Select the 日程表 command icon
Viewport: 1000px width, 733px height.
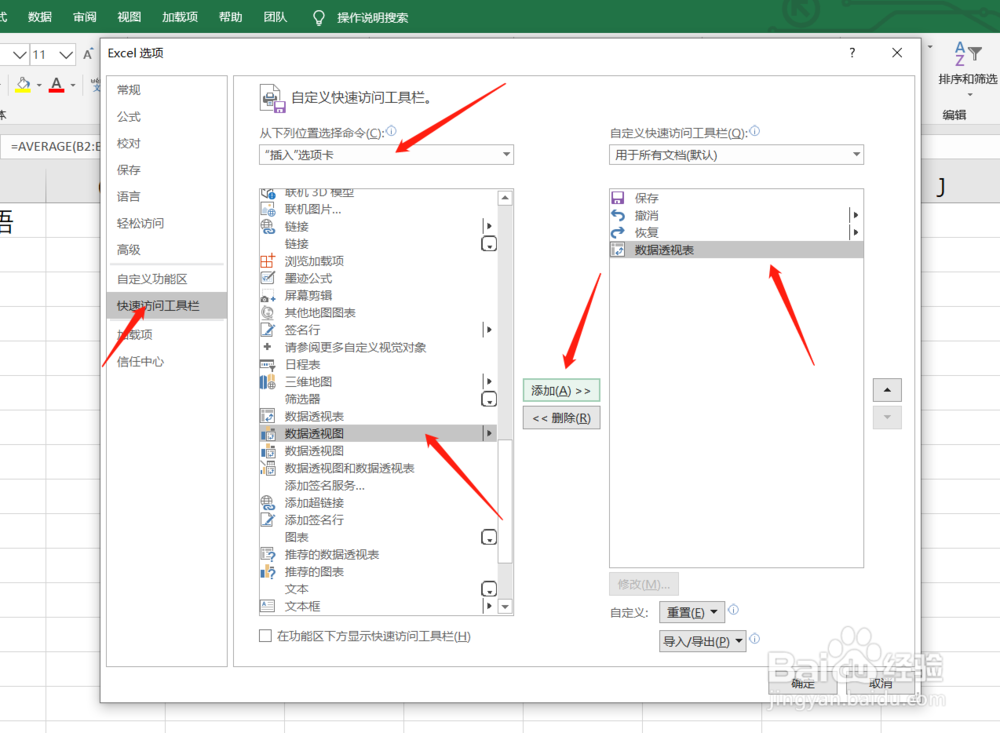(x=268, y=364)
